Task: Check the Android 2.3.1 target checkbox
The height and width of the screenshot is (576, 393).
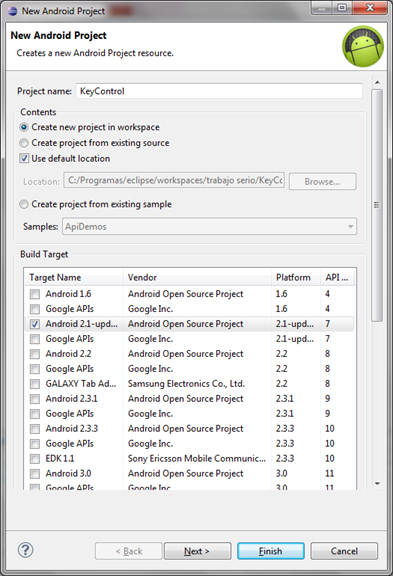Action: [x=35, y=399]
